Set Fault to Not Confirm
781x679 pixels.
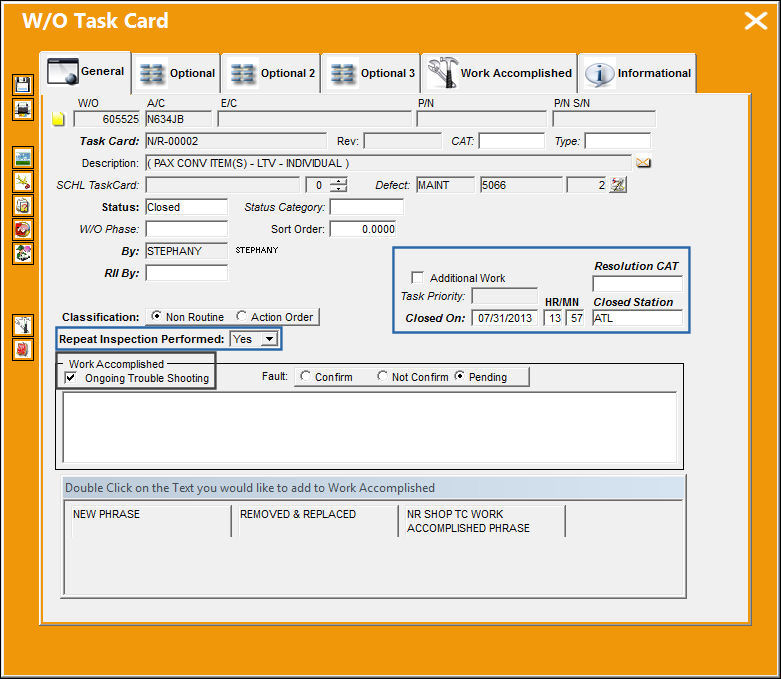point(382,377)
